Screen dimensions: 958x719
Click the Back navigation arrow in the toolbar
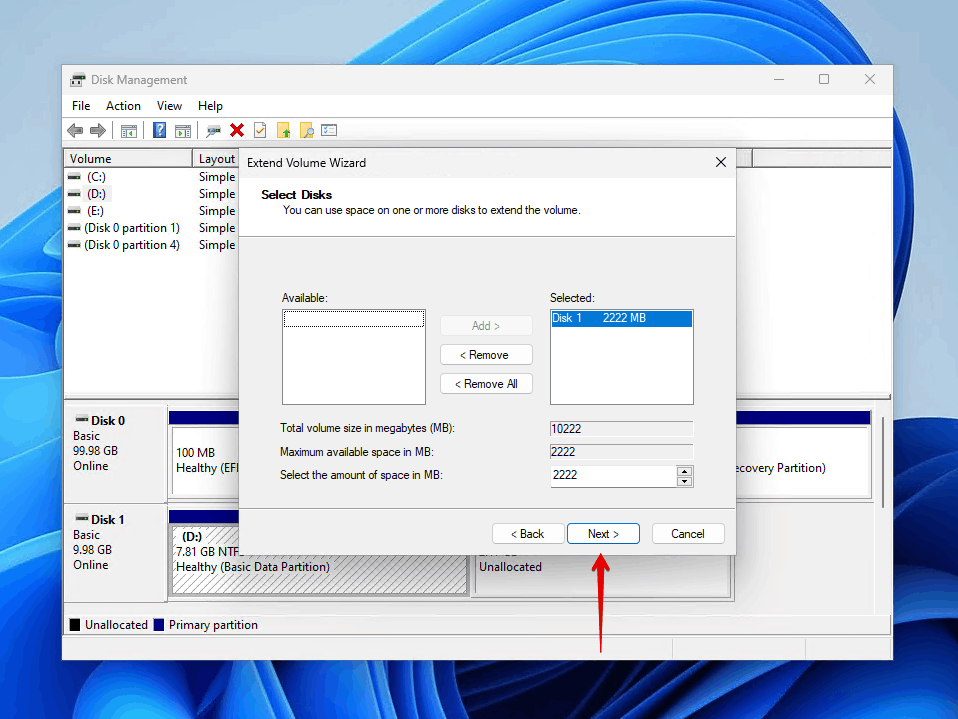(76, 130)
